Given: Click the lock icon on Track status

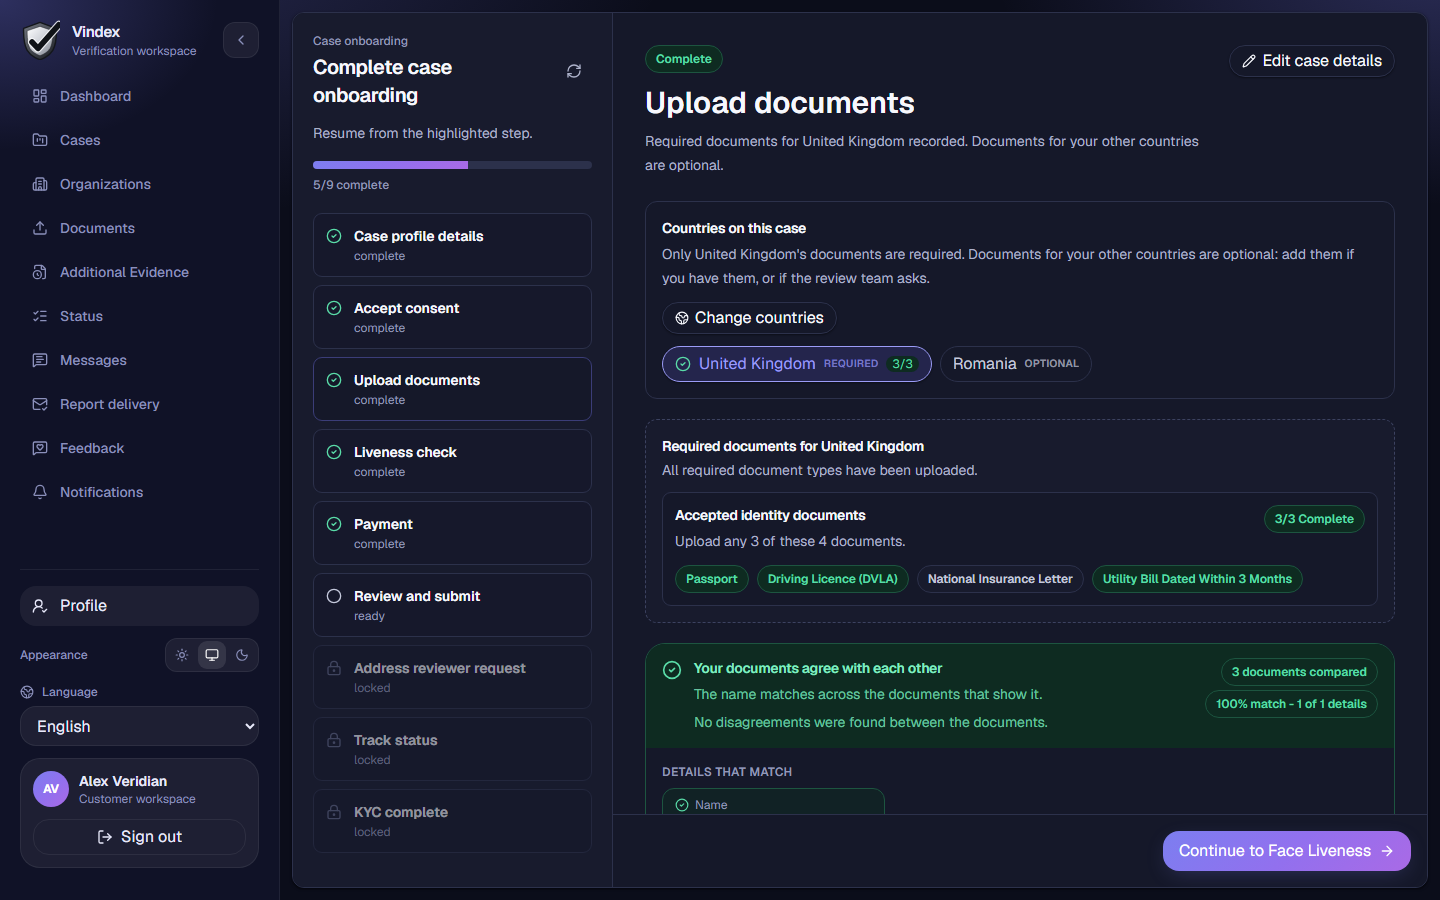Looking at the screenshot, I should [334, 740].
